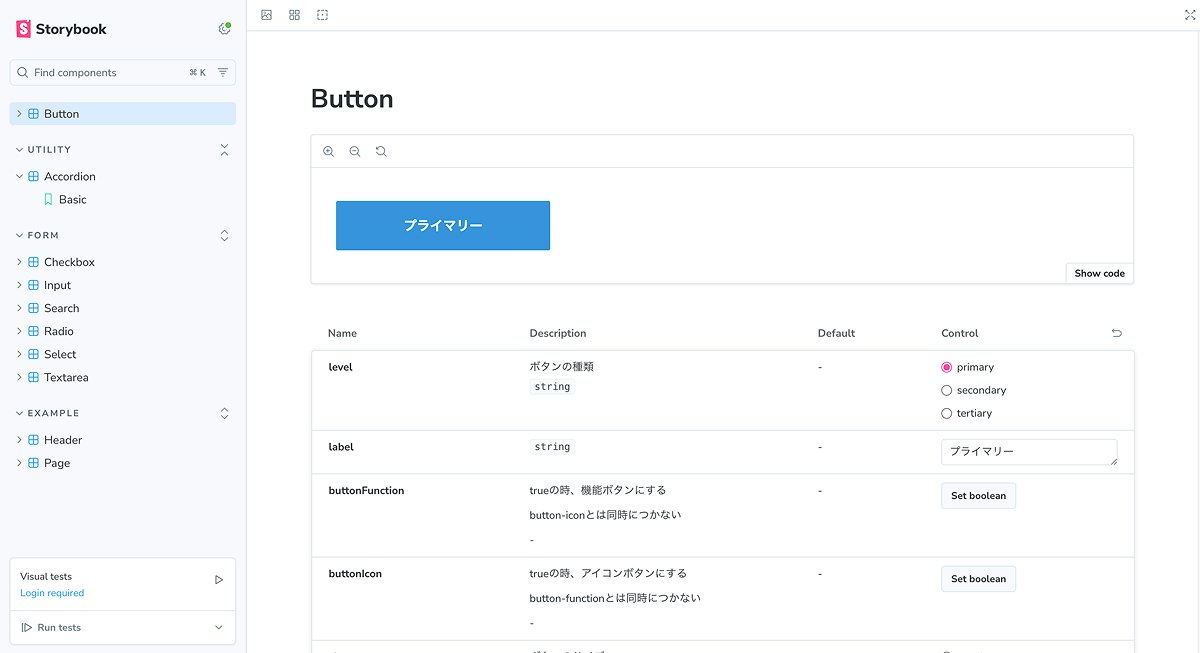Toggle background change icon in top toolbar
This screenshot has width=1200, height=653.
(x=266, y=15)
